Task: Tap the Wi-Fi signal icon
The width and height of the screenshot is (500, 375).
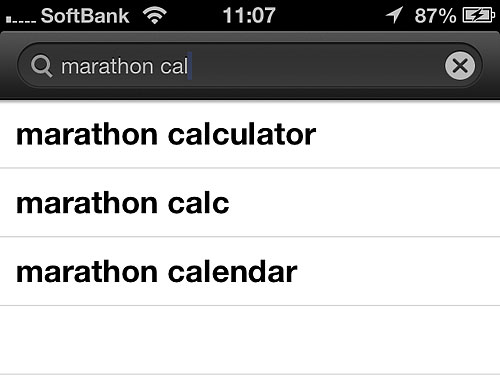Action: [155, 16]
